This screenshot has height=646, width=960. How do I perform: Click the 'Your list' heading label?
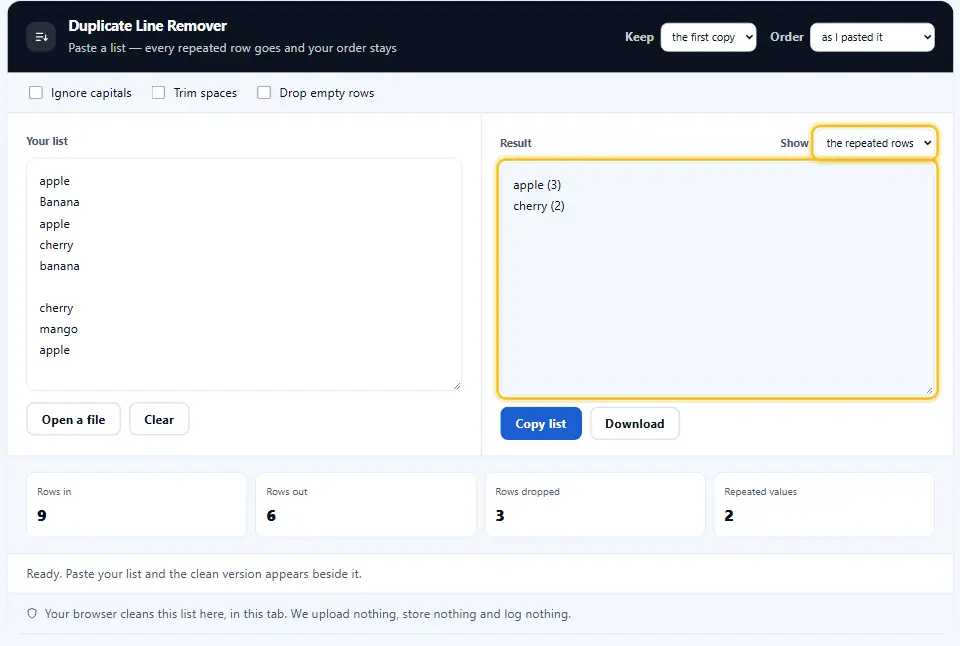[47, 141]
